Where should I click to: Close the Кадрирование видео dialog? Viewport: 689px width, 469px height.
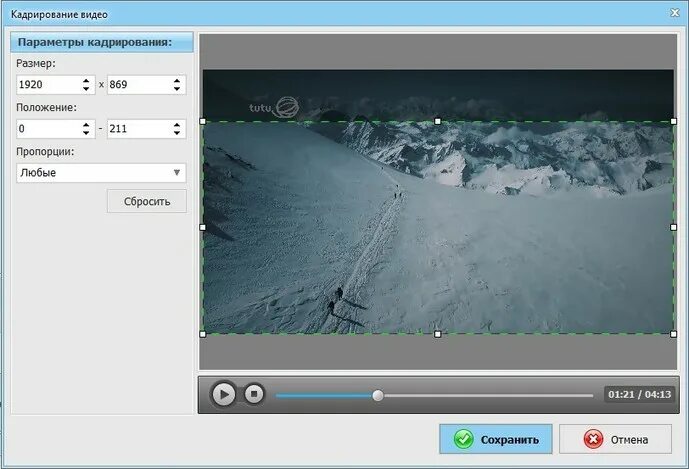675,13
